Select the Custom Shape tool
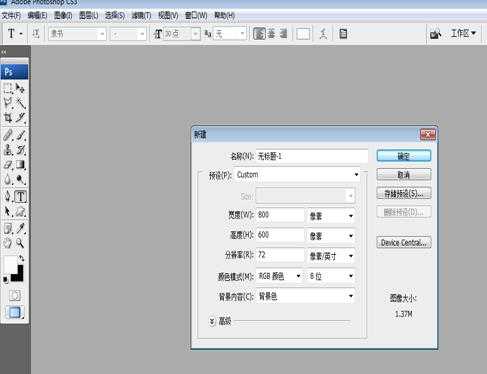This screenshot has width=487, height=374. (x=20, y=212)
